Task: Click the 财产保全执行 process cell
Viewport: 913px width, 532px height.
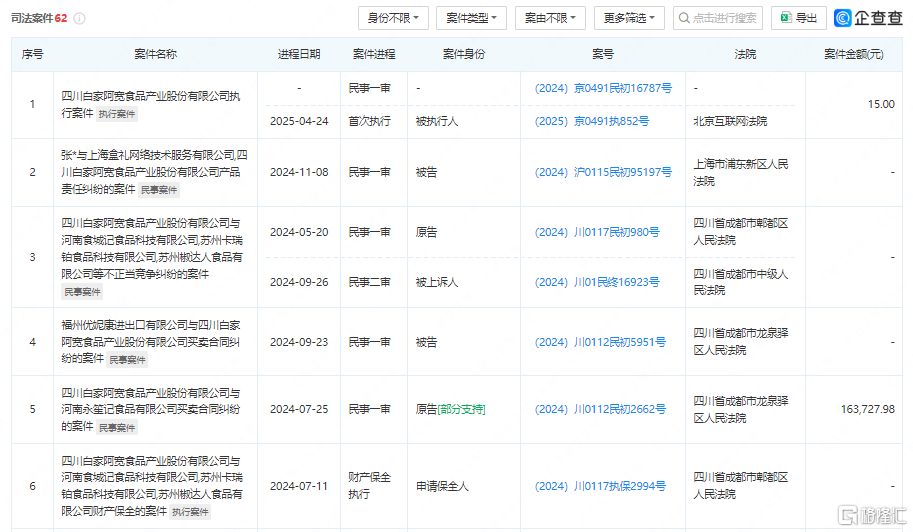Action: click(370, 486)
